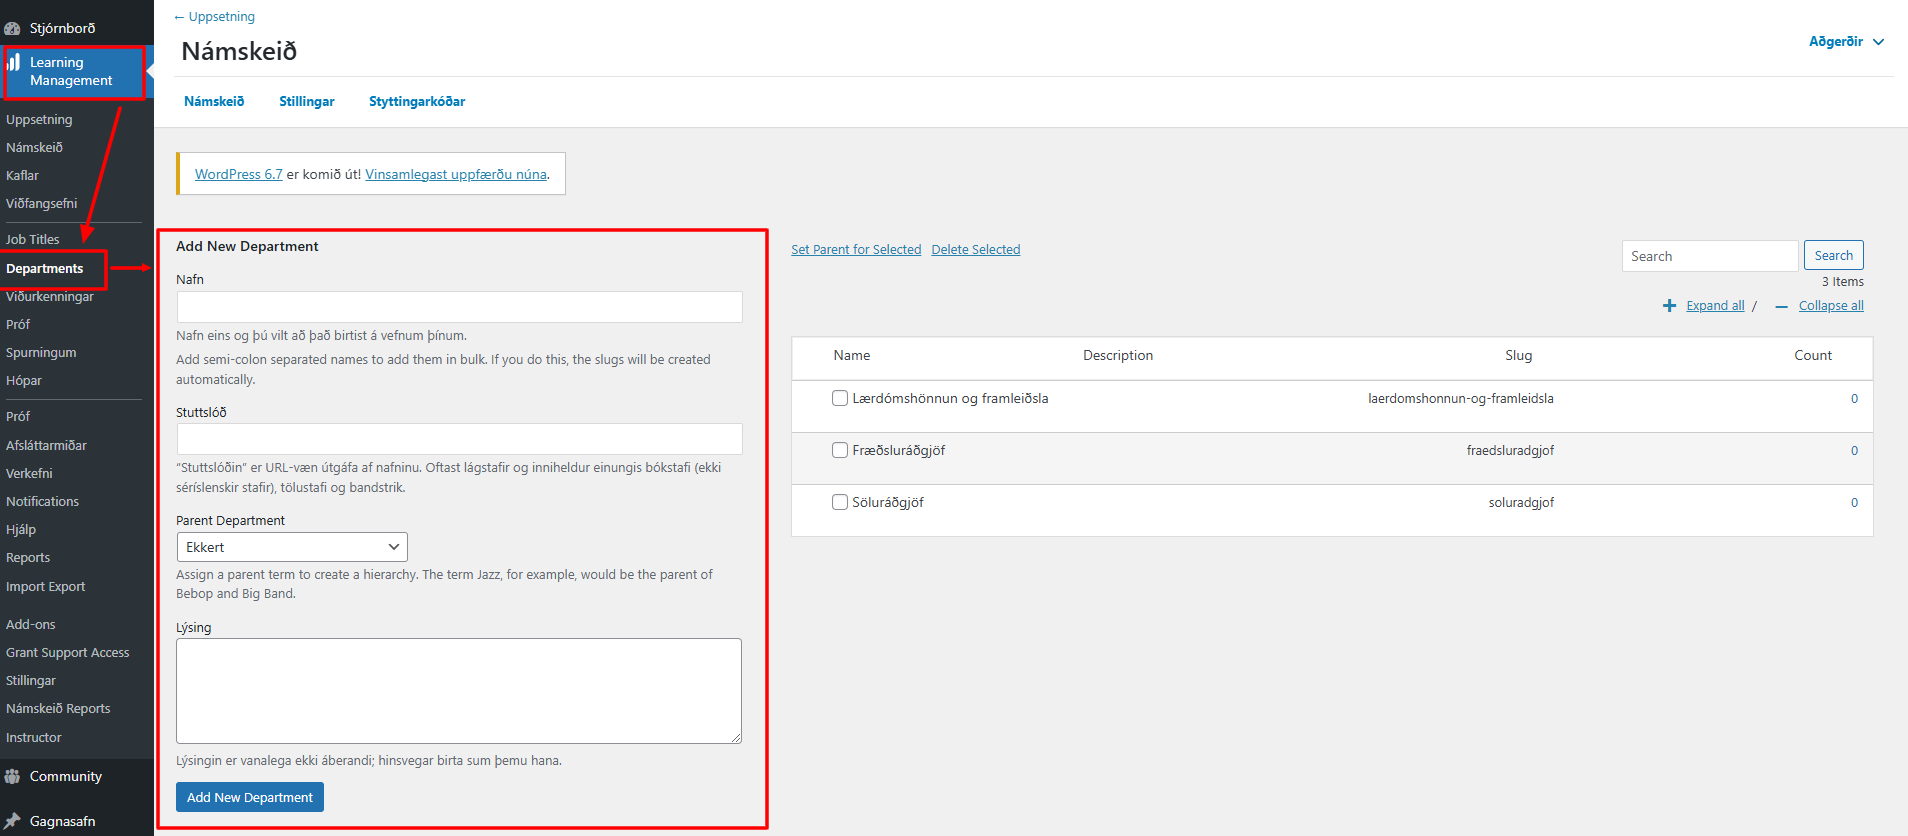Open the Parent Department dropdown
Image resolution: width=1908 pixels, height=836 pixels.
click(292, 547)
